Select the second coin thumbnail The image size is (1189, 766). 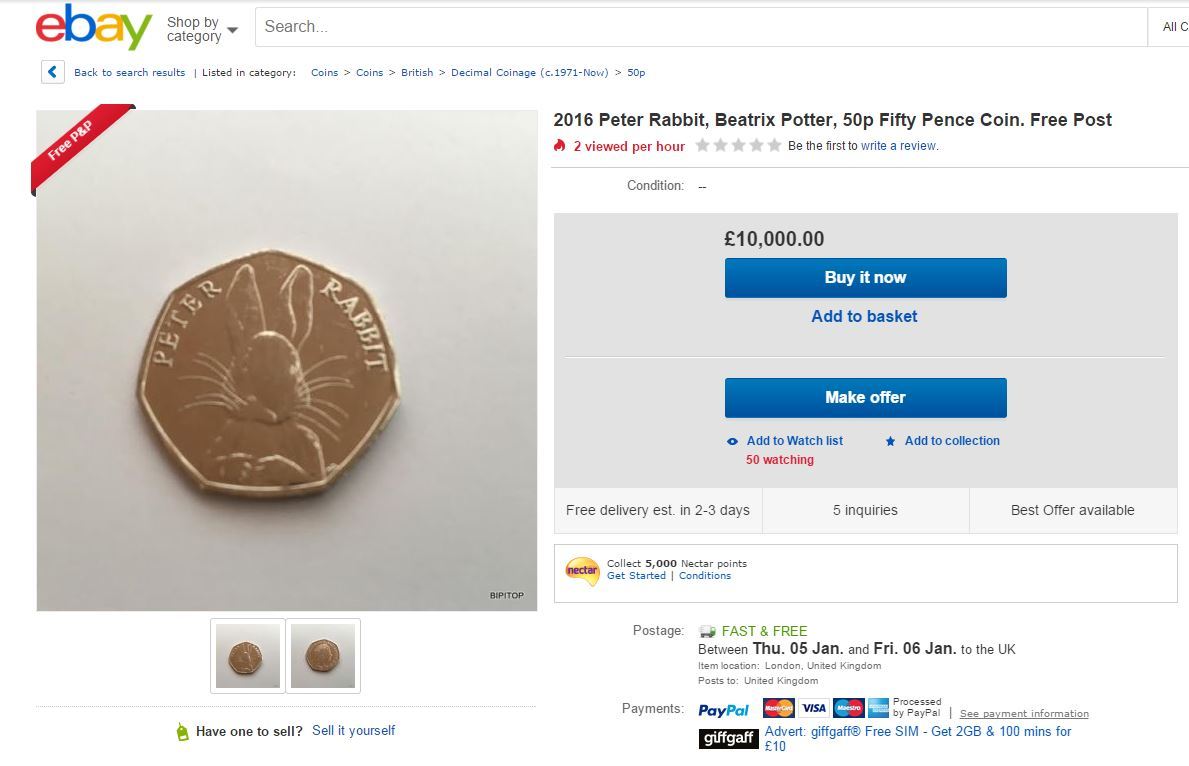coord(322,655)
